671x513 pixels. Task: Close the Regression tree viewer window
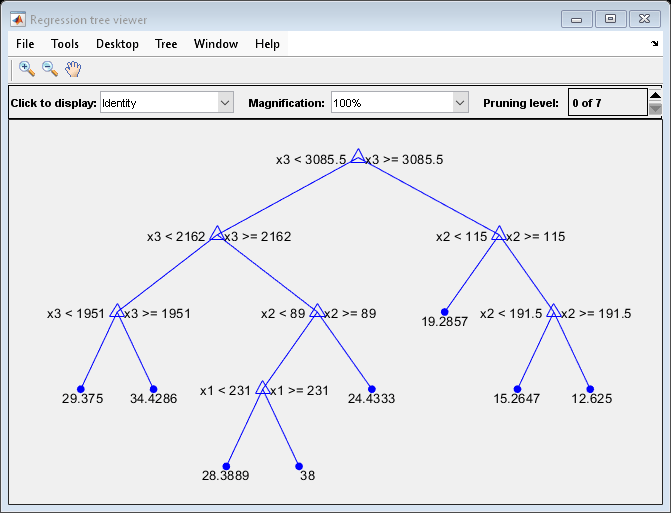(644, 19)
